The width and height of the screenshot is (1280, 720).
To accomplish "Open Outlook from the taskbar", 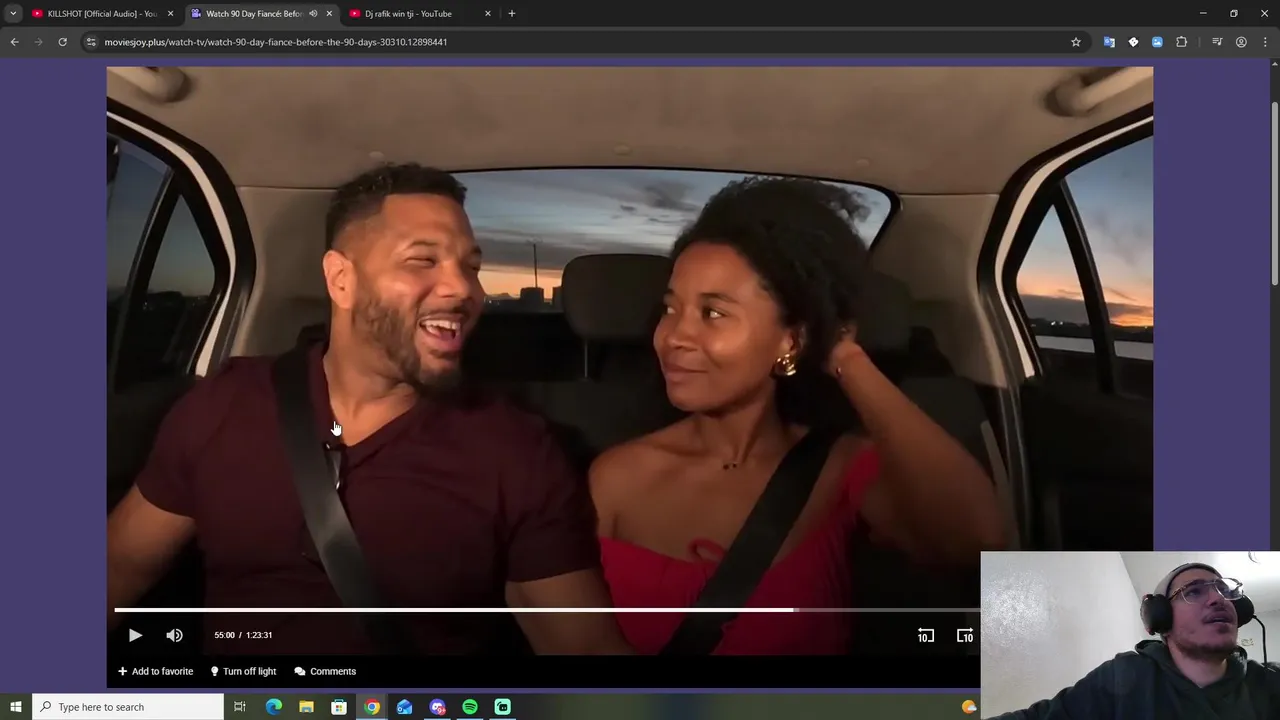I will click(x=404, y=707).
